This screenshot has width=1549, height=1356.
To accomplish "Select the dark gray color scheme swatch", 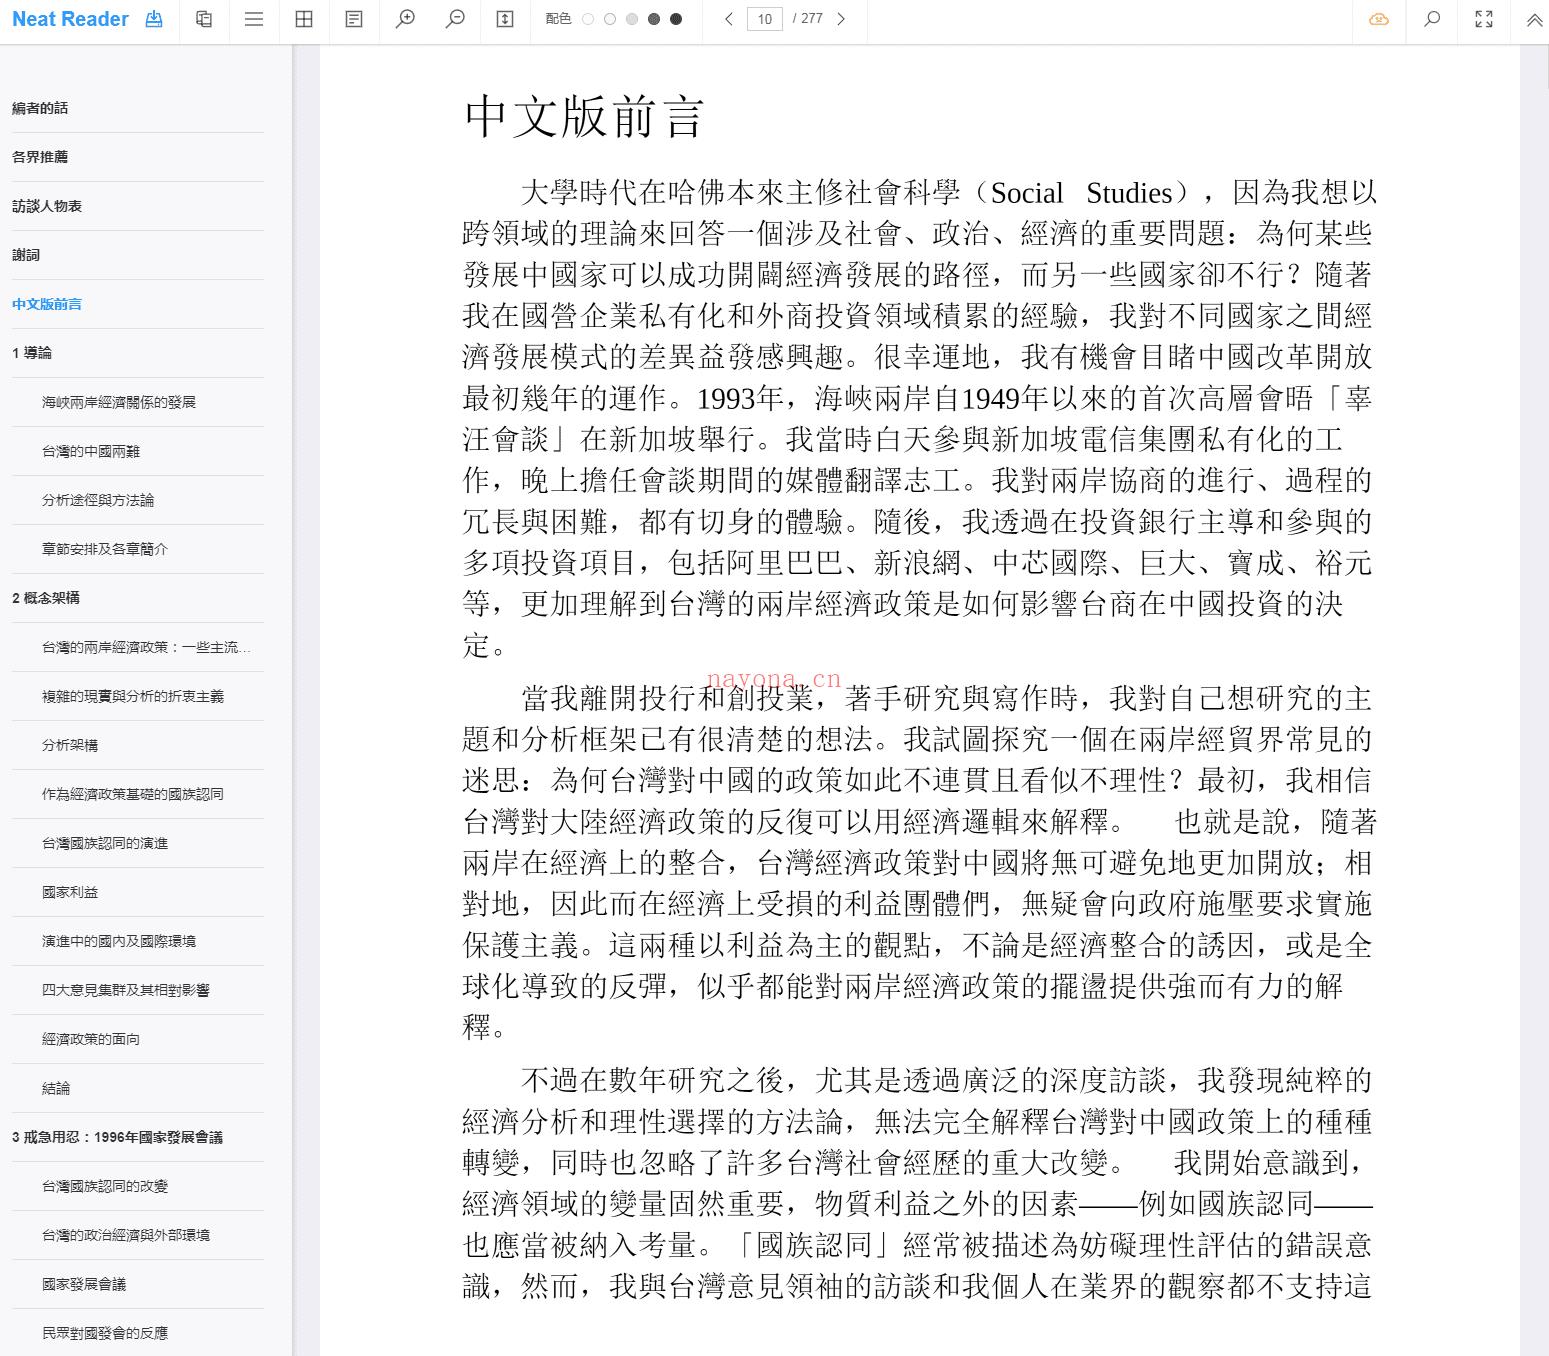I will 654,19.
